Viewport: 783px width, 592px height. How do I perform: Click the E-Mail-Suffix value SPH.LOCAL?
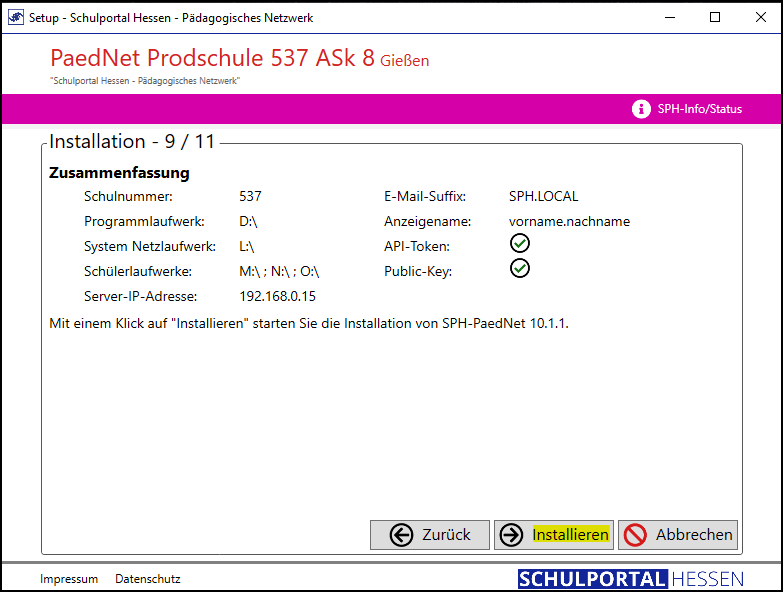pyautogui.click(x=543, y=197)
